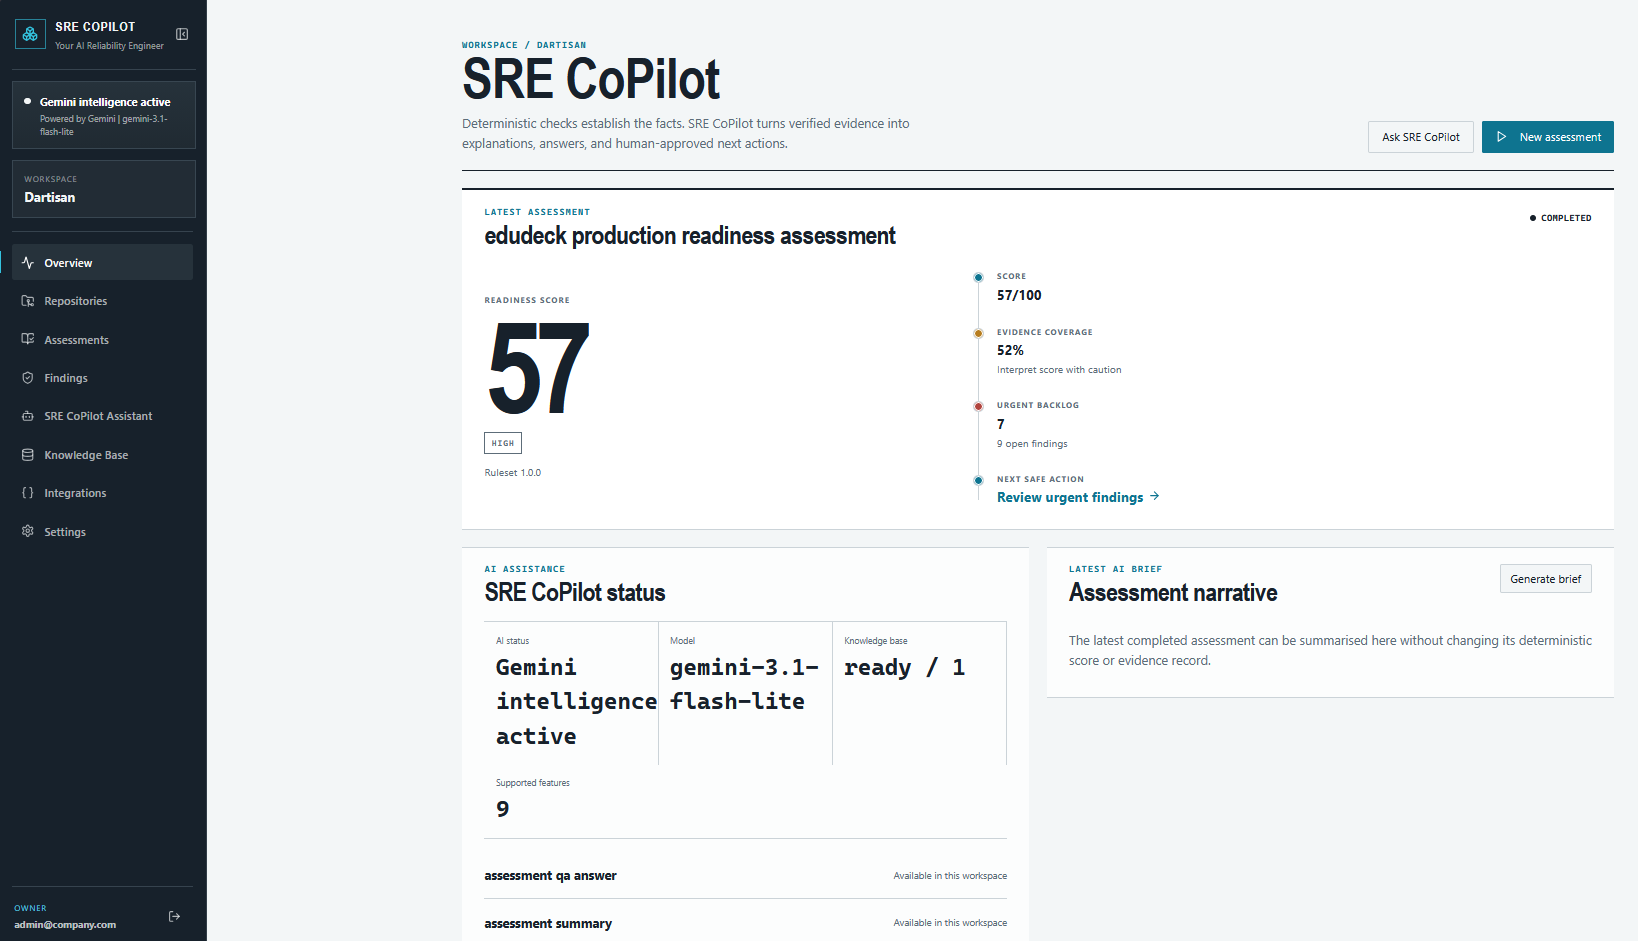Click the 'Interpret score with caution' note
The width and height of the screenshot is (1638, 941).
1059,370
